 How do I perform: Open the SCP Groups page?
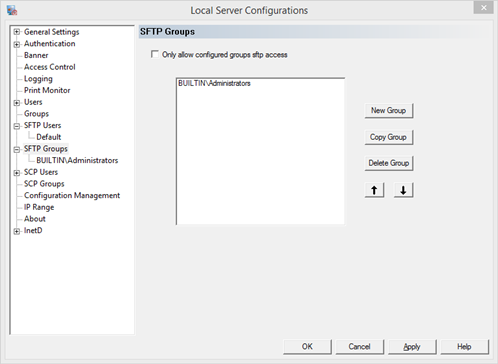click(44, 184)
